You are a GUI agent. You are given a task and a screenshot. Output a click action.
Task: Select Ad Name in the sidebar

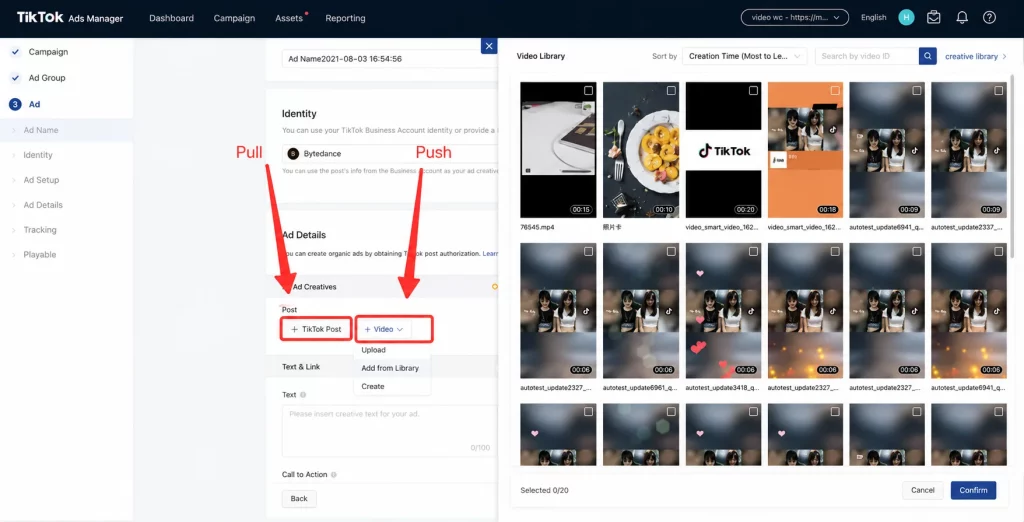(x=40, y=130)
